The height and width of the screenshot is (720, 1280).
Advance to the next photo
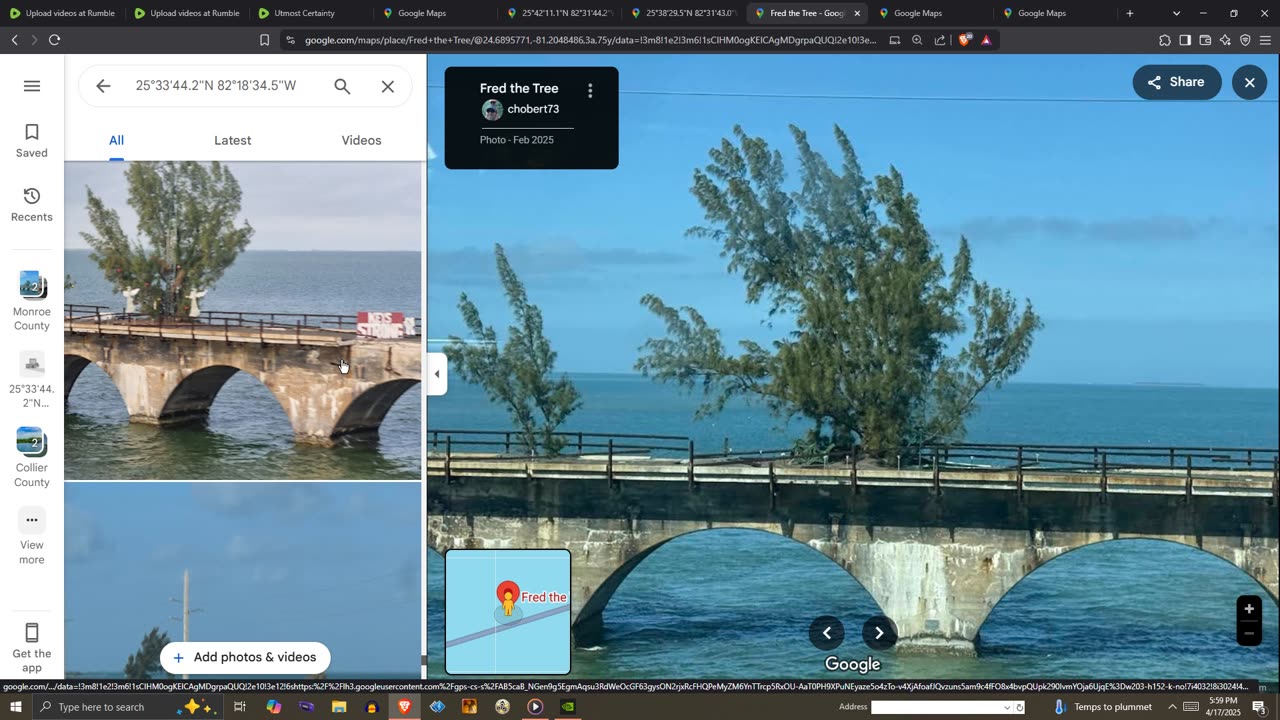(x=878, y=632)
